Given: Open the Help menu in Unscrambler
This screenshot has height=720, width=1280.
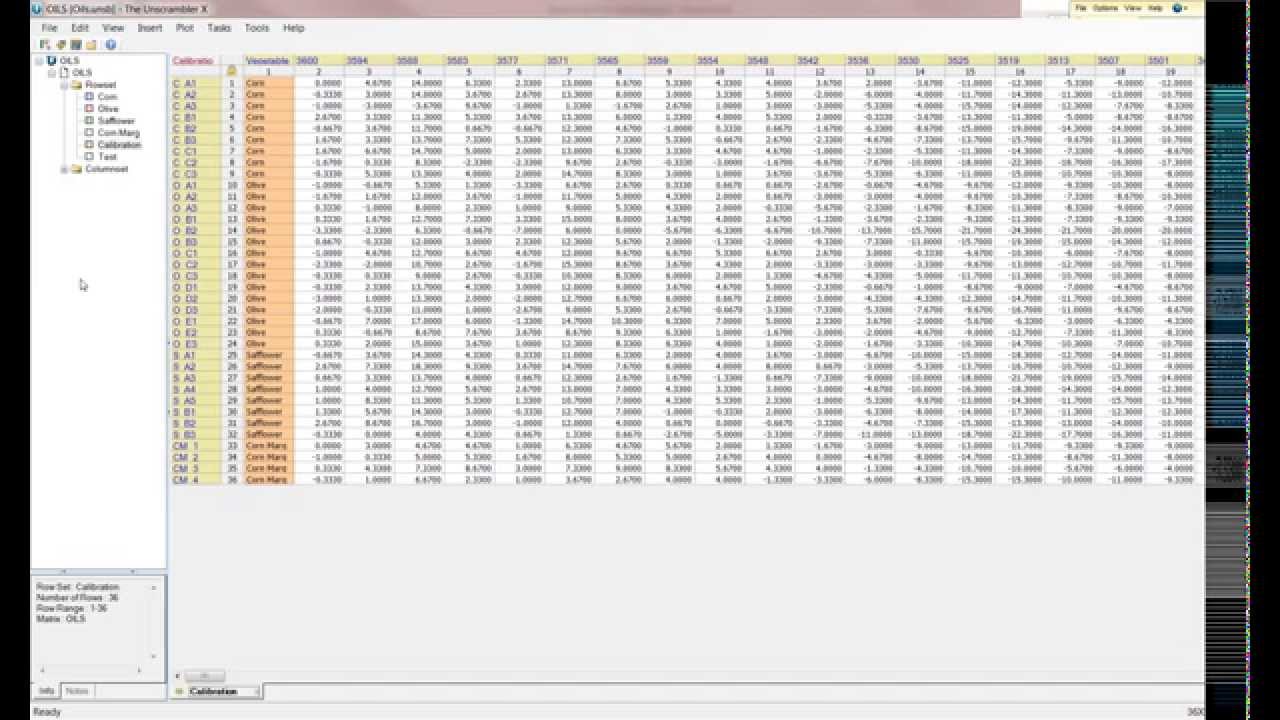Looking at the screenshot, I should click(293, 28).
